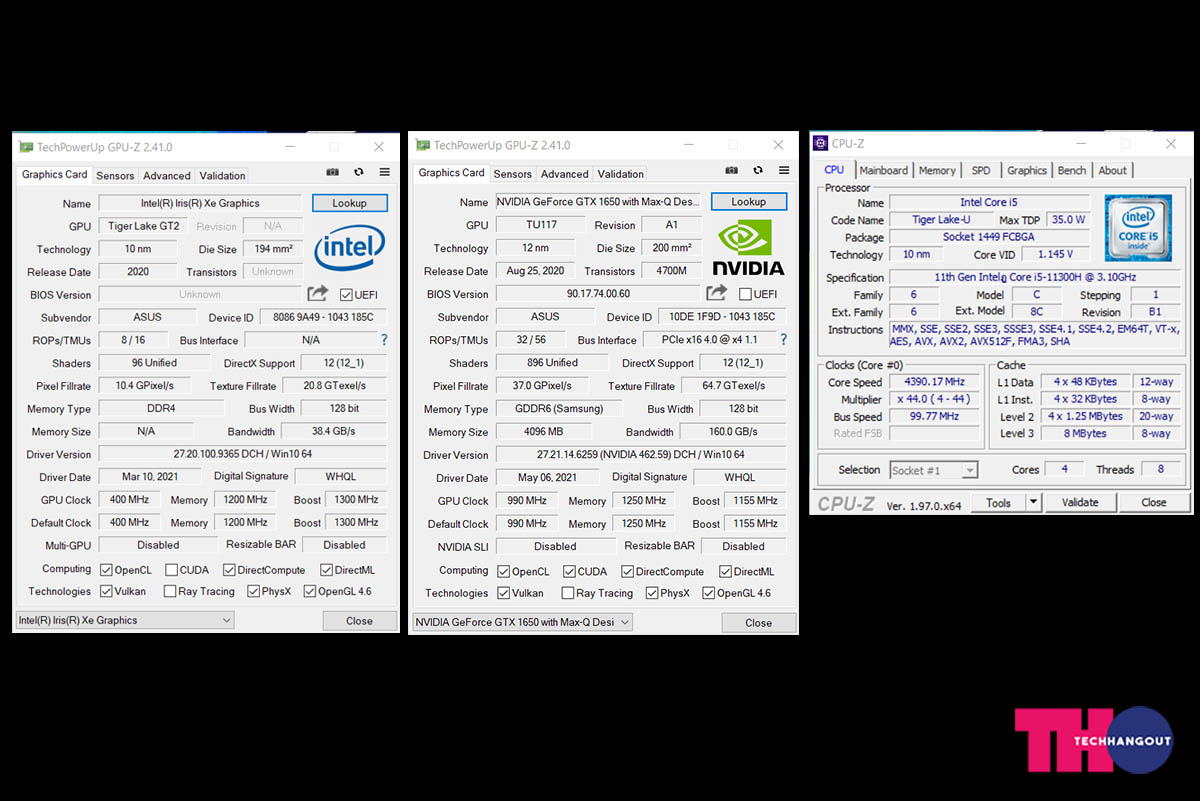Open Validation tab in Intel GPU-Z window
This screenshot has width=1200, height=801.
click(222, 175)
